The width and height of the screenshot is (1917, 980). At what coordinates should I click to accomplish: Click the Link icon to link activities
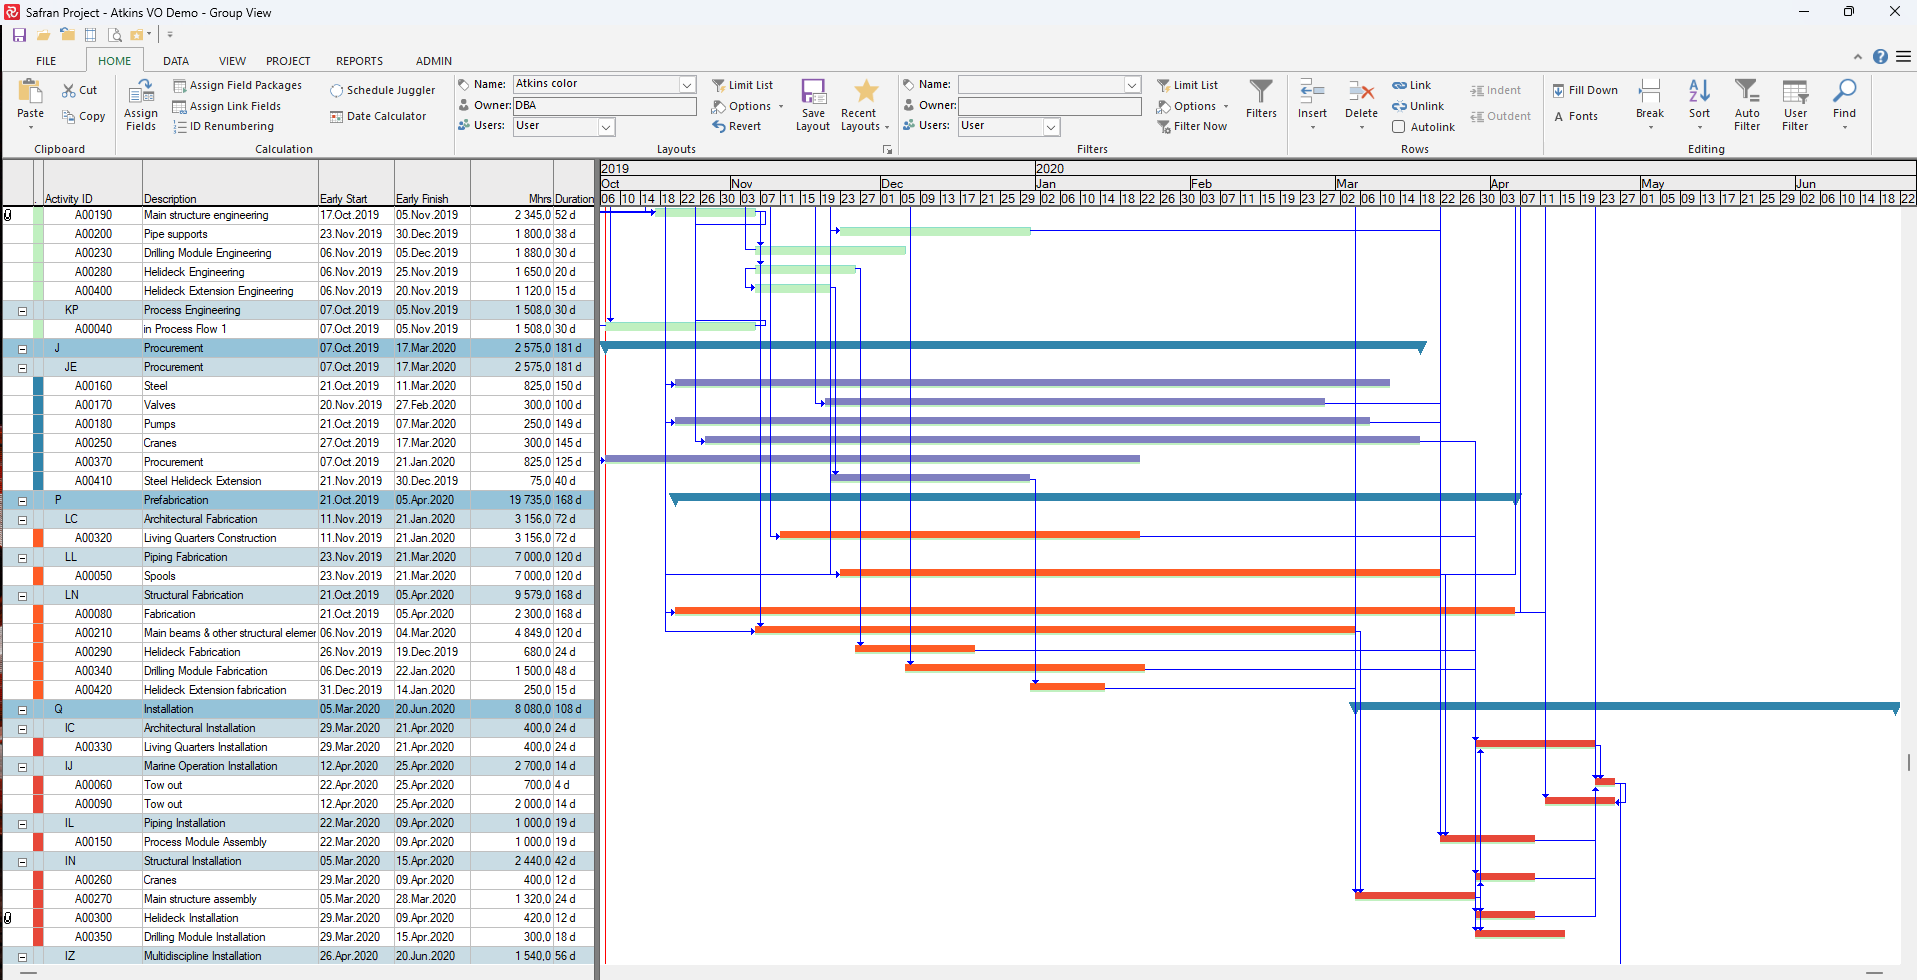pos(1413,85)
